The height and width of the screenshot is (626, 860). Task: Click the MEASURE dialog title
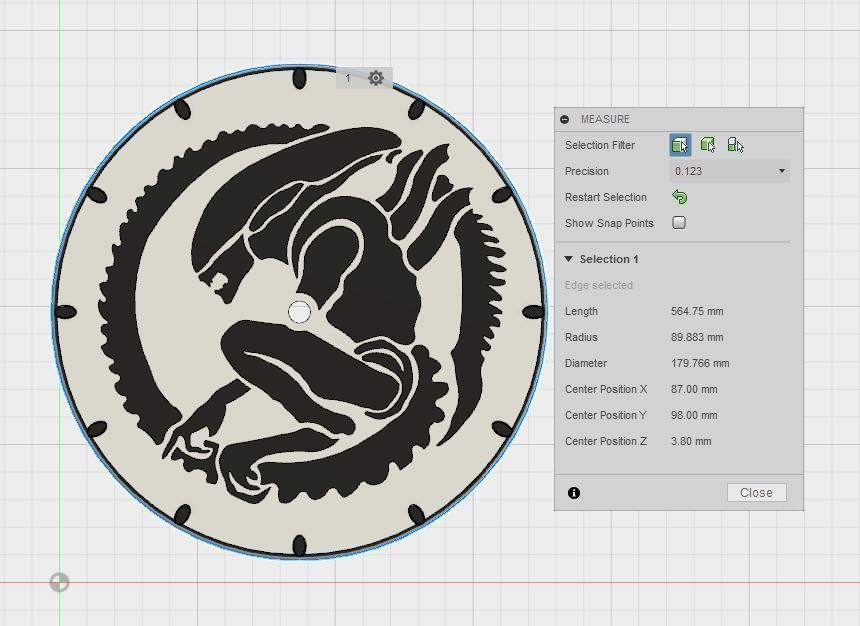coord(605,119)
